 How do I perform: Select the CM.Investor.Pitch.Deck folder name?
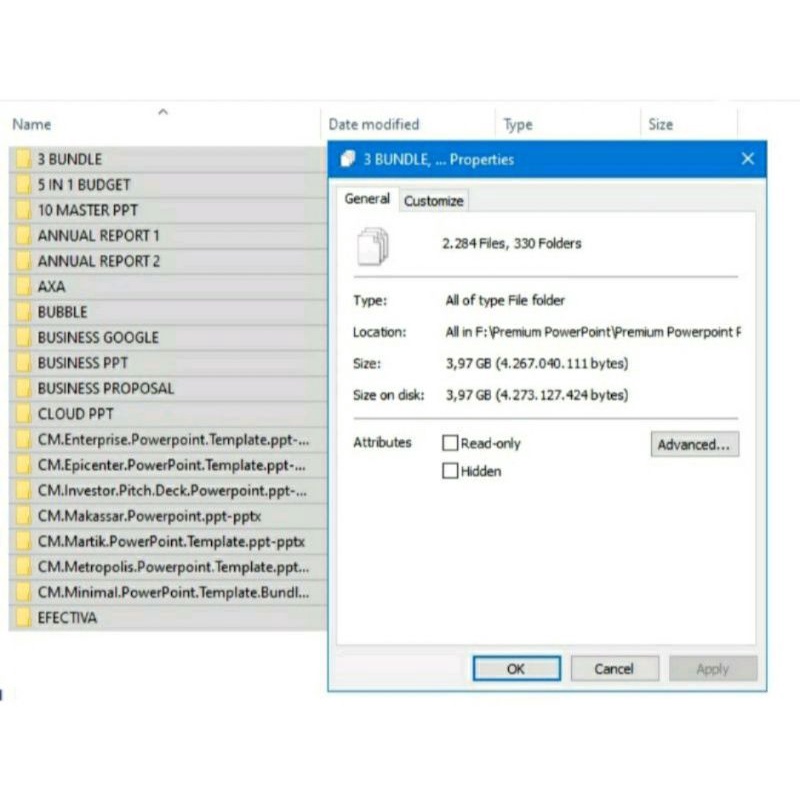tap(172, 491)
